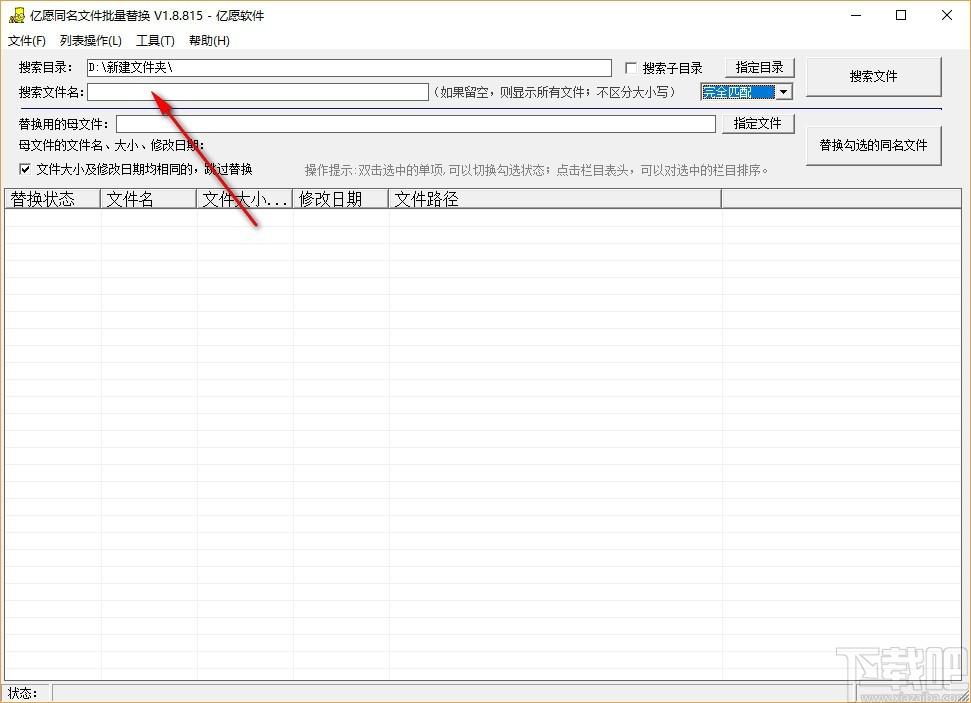Maximize the window
Screen dimensions: 971x703
pos(901,15)
